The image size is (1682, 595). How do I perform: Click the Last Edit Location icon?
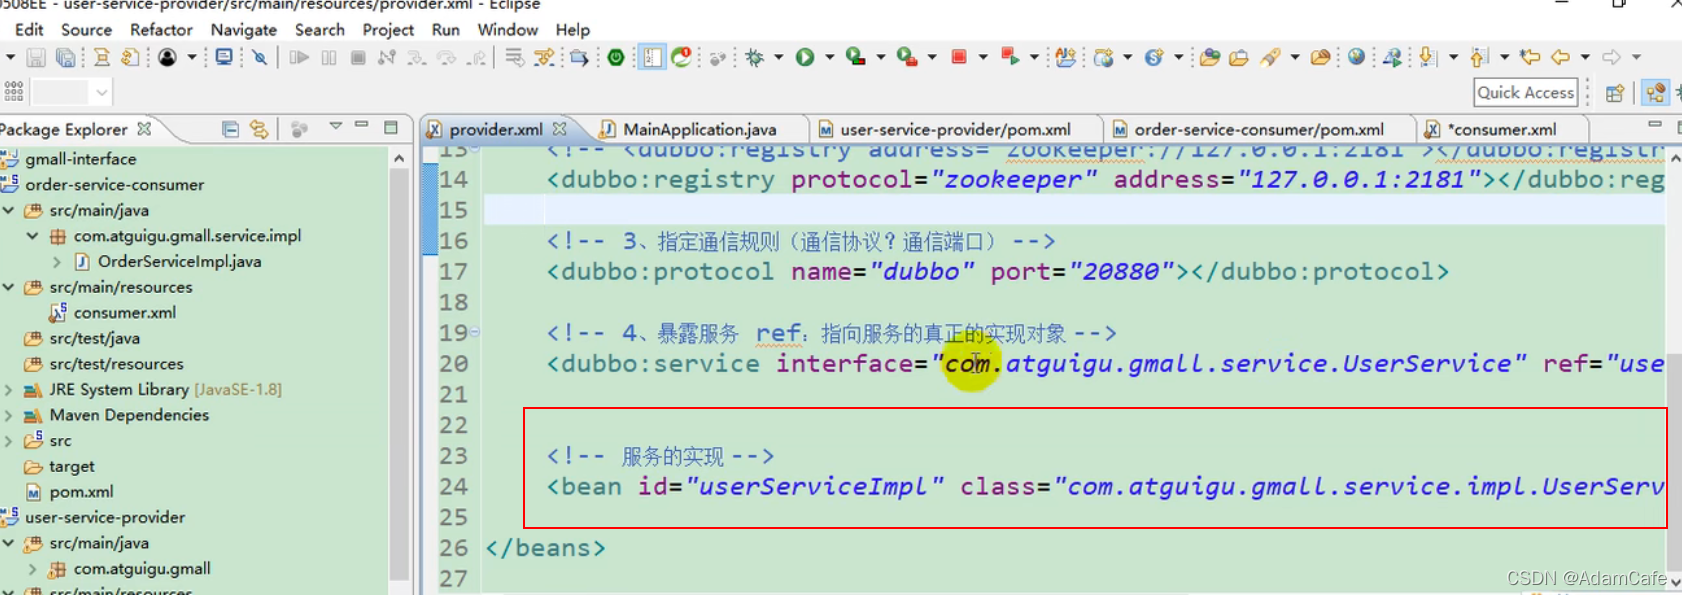click(1530, 57)
